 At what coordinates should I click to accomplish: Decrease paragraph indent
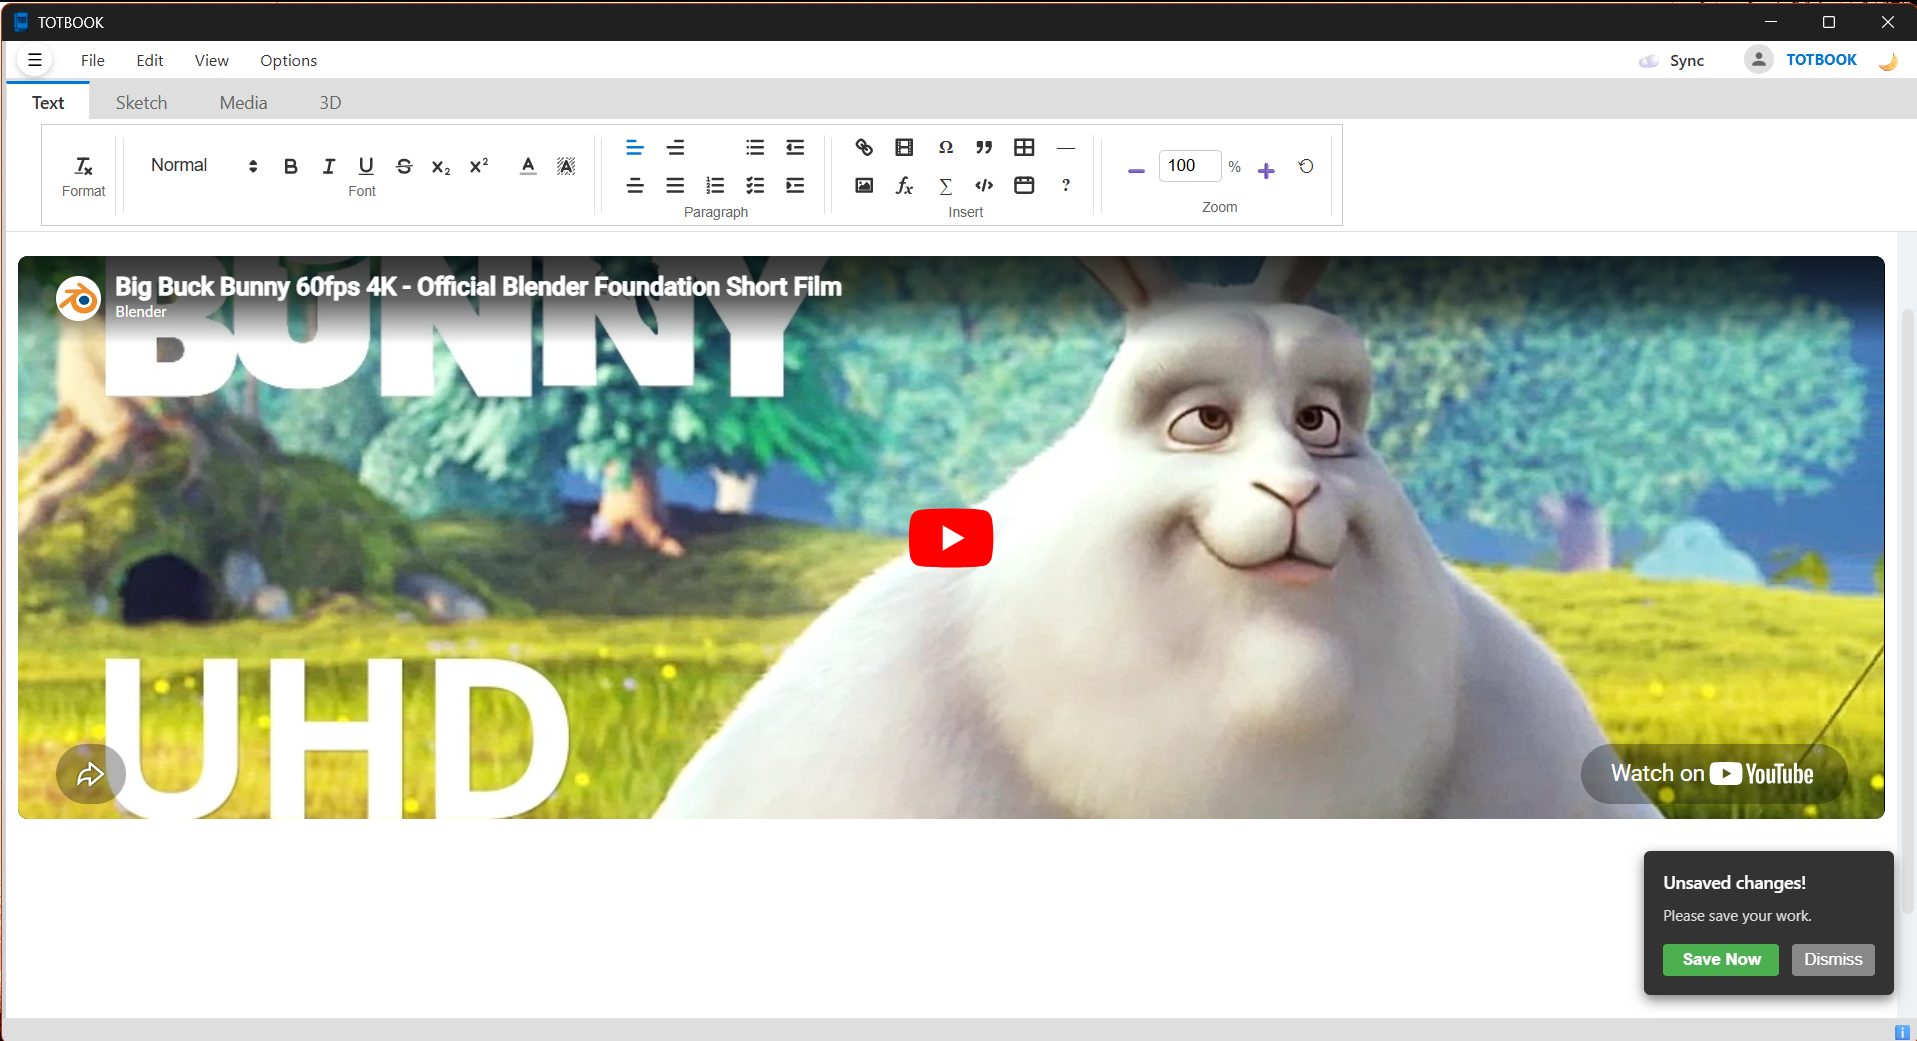pos(795,148)
